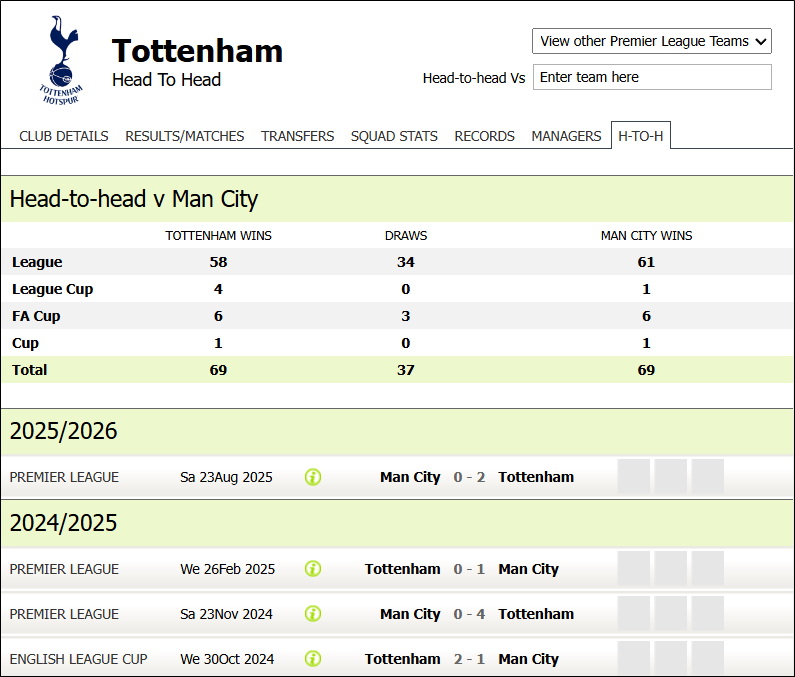Screen dimensions: 795x677
Task: Click the 0 - 4 score on 23Nov 2024
Action: click(x=469, y=614)
